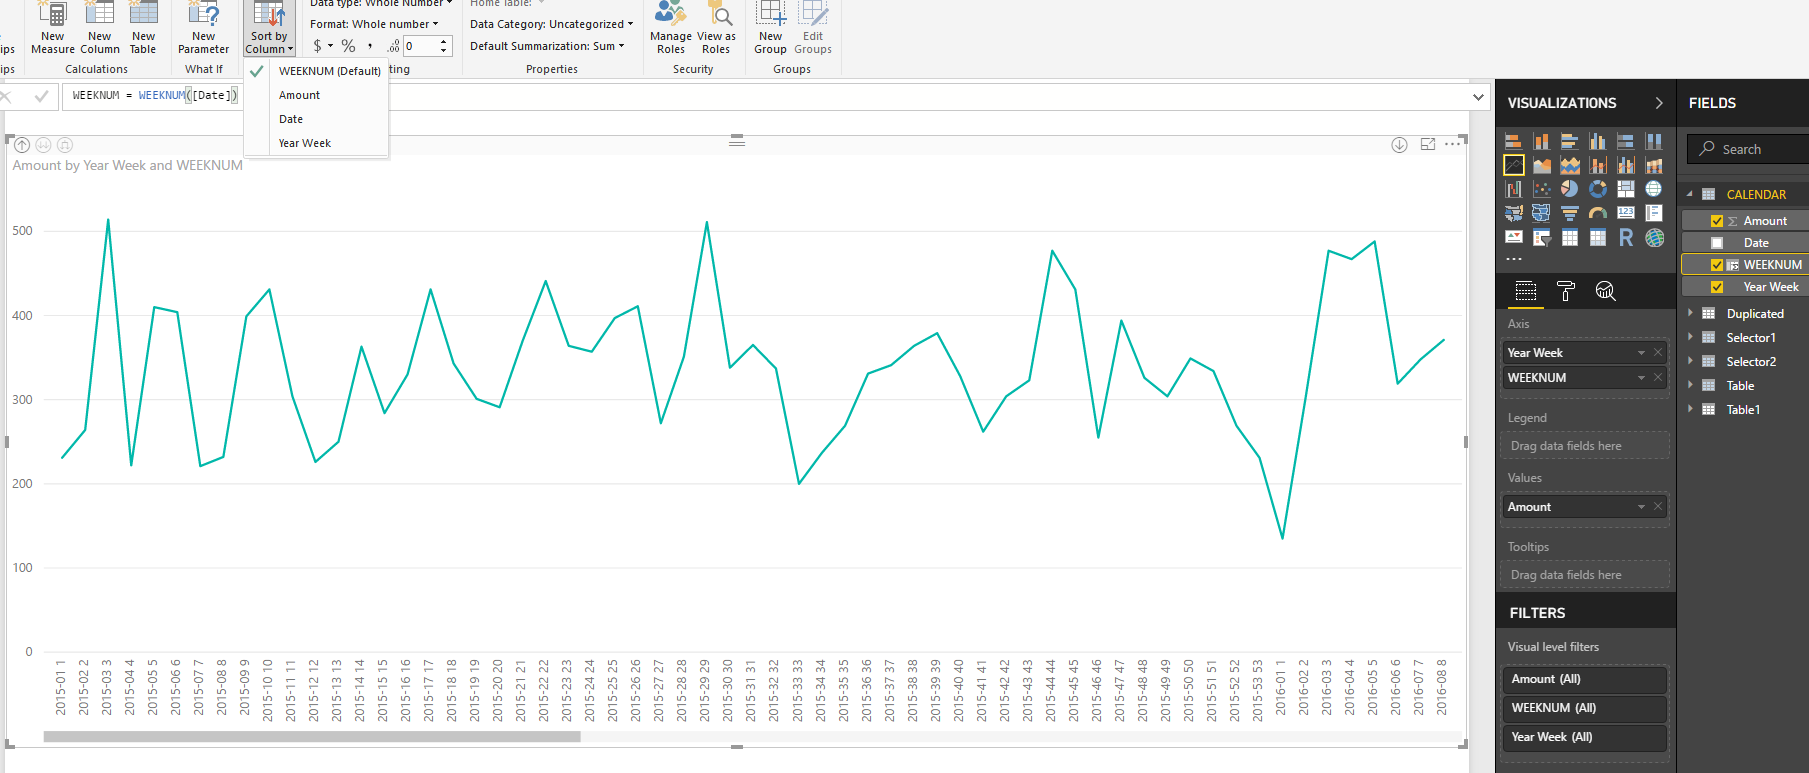Open the Analytics magnifier pane
This screenshot has height=773, width=1809.
pyautogui.click(x=1605, y=291)
